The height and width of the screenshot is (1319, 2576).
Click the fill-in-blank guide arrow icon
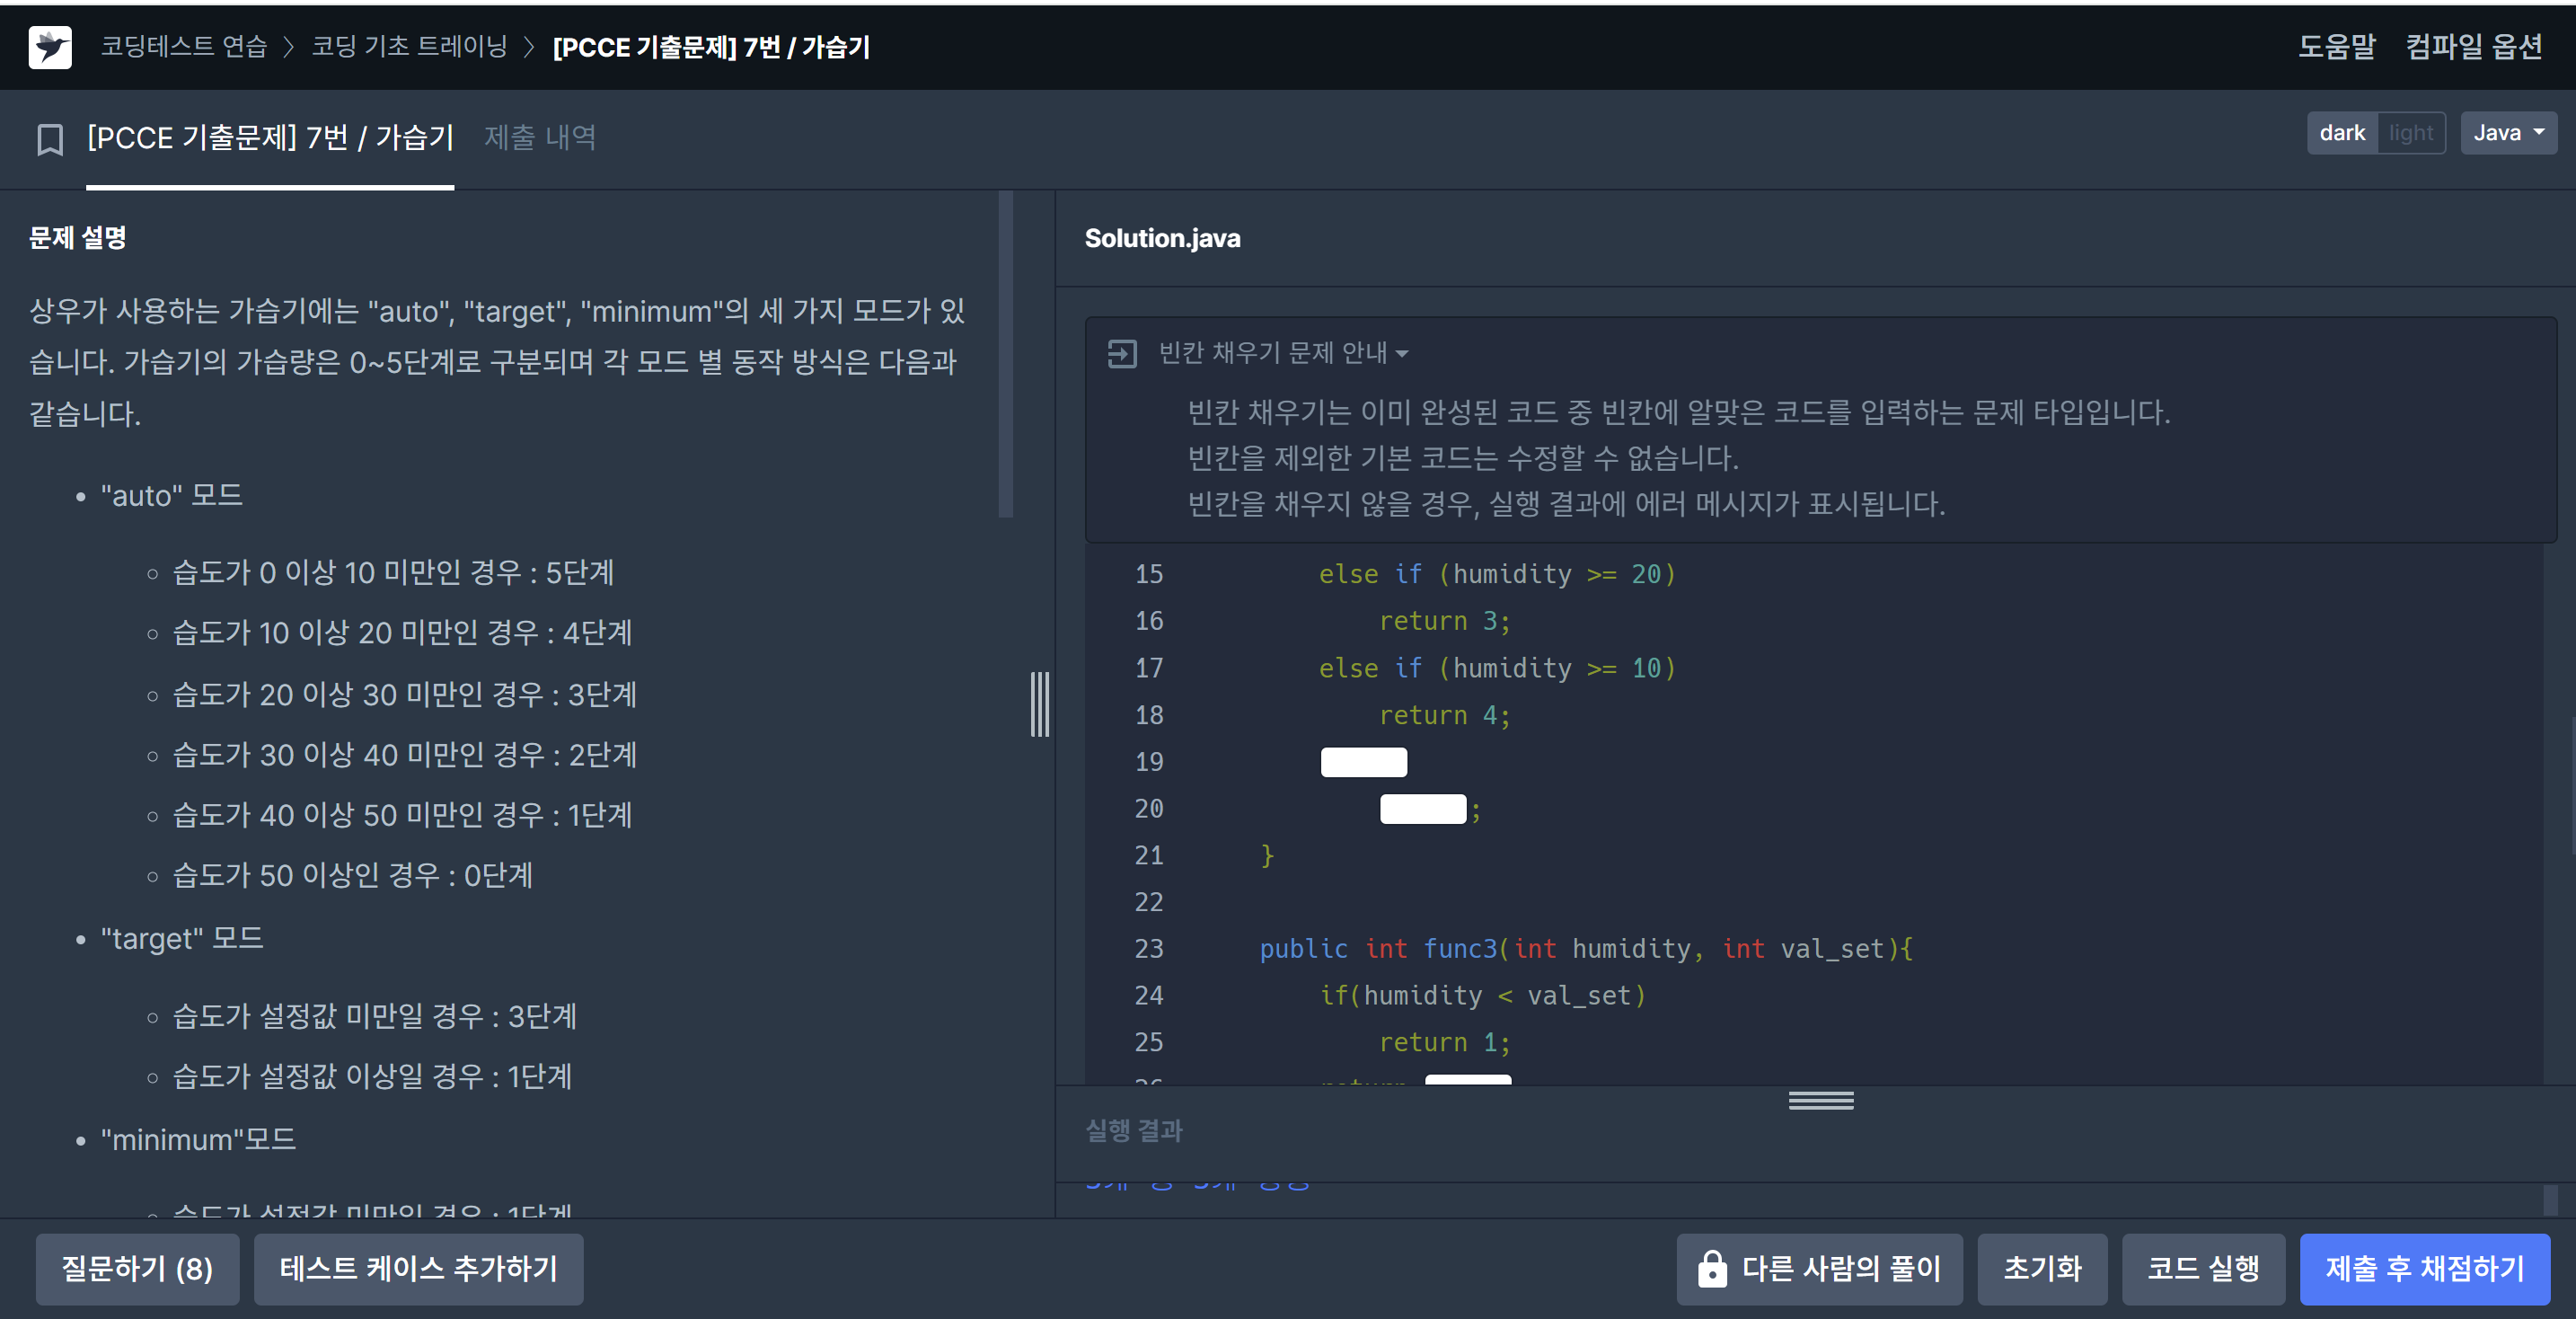coord(1122,353)
